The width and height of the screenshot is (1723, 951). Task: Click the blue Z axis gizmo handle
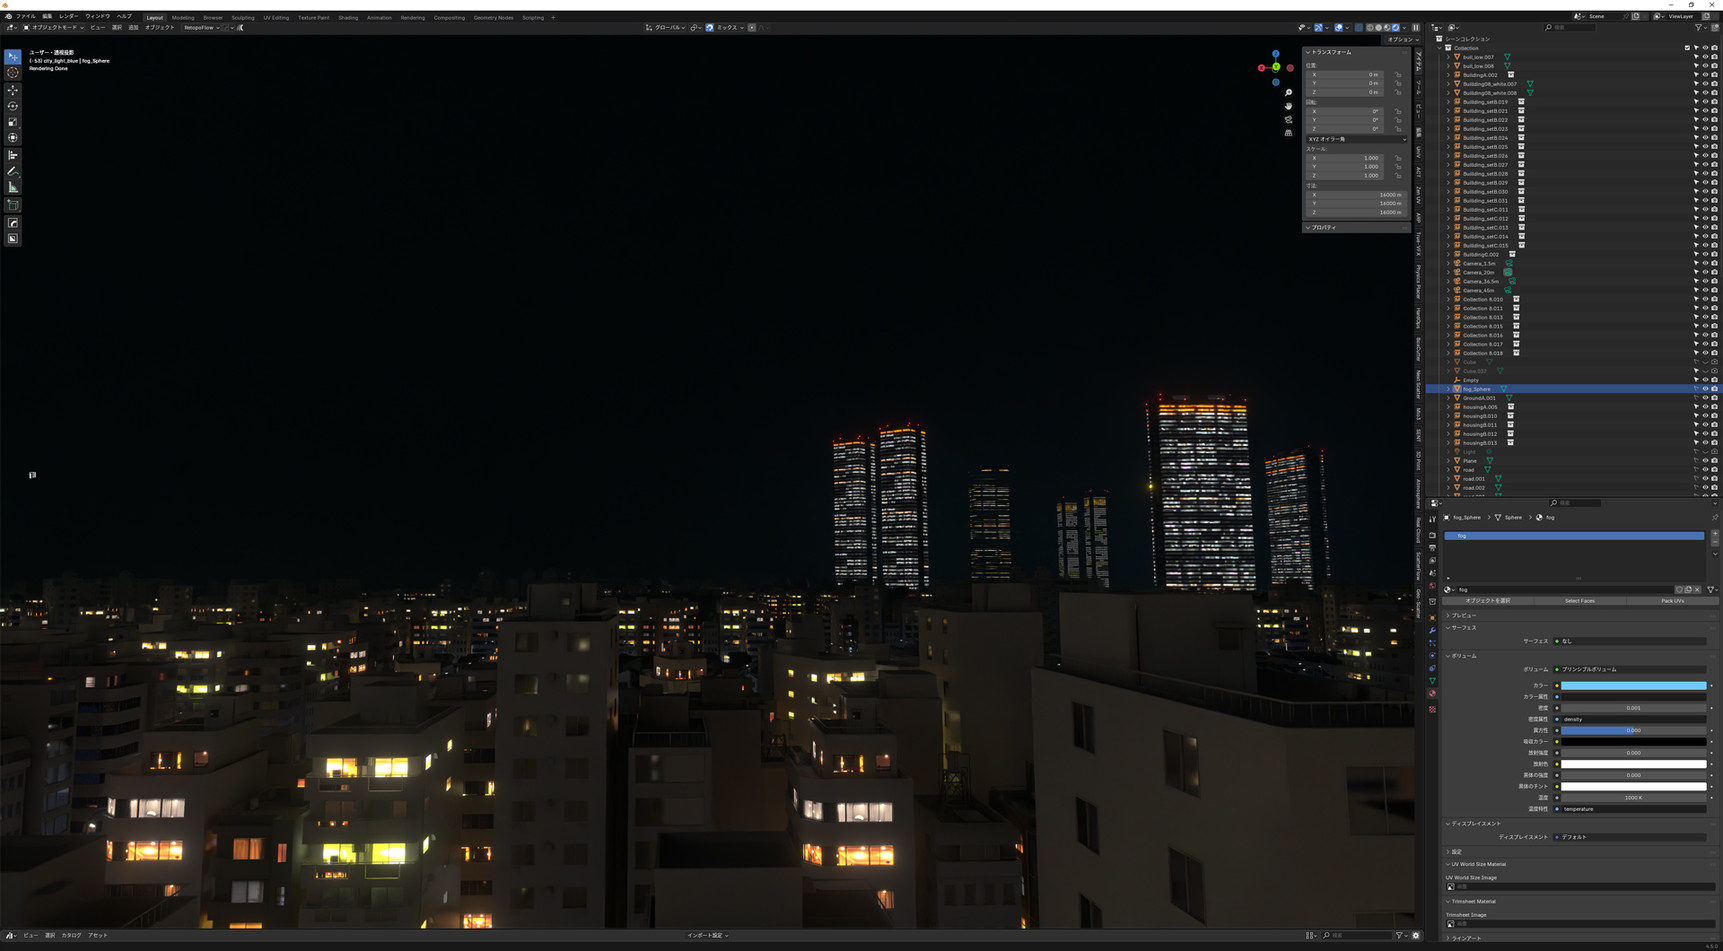(1276, 54)
